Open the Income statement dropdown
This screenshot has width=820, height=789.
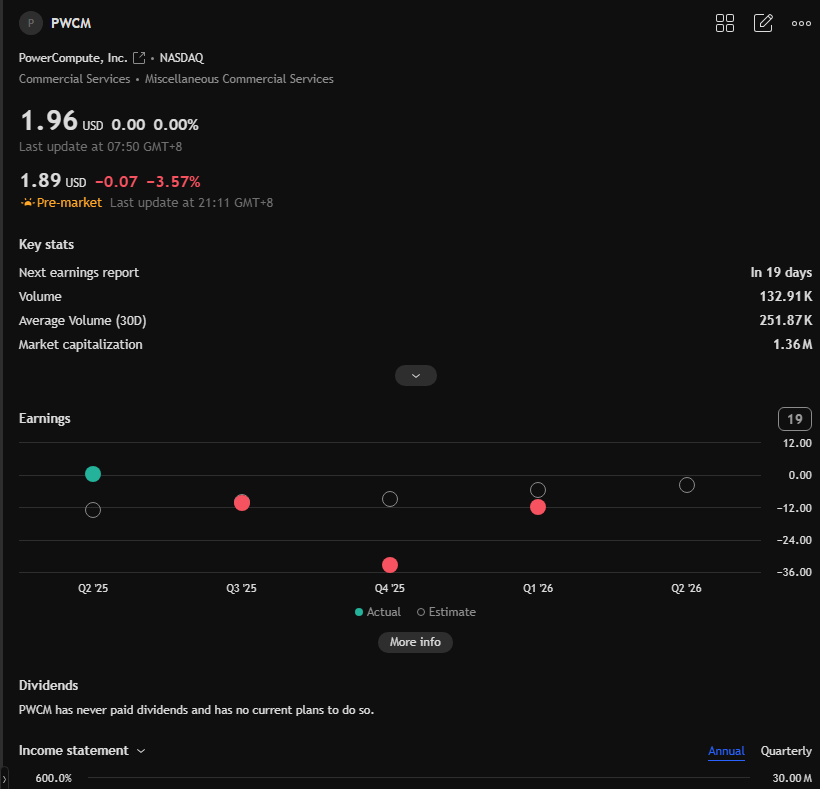point(82,750)
